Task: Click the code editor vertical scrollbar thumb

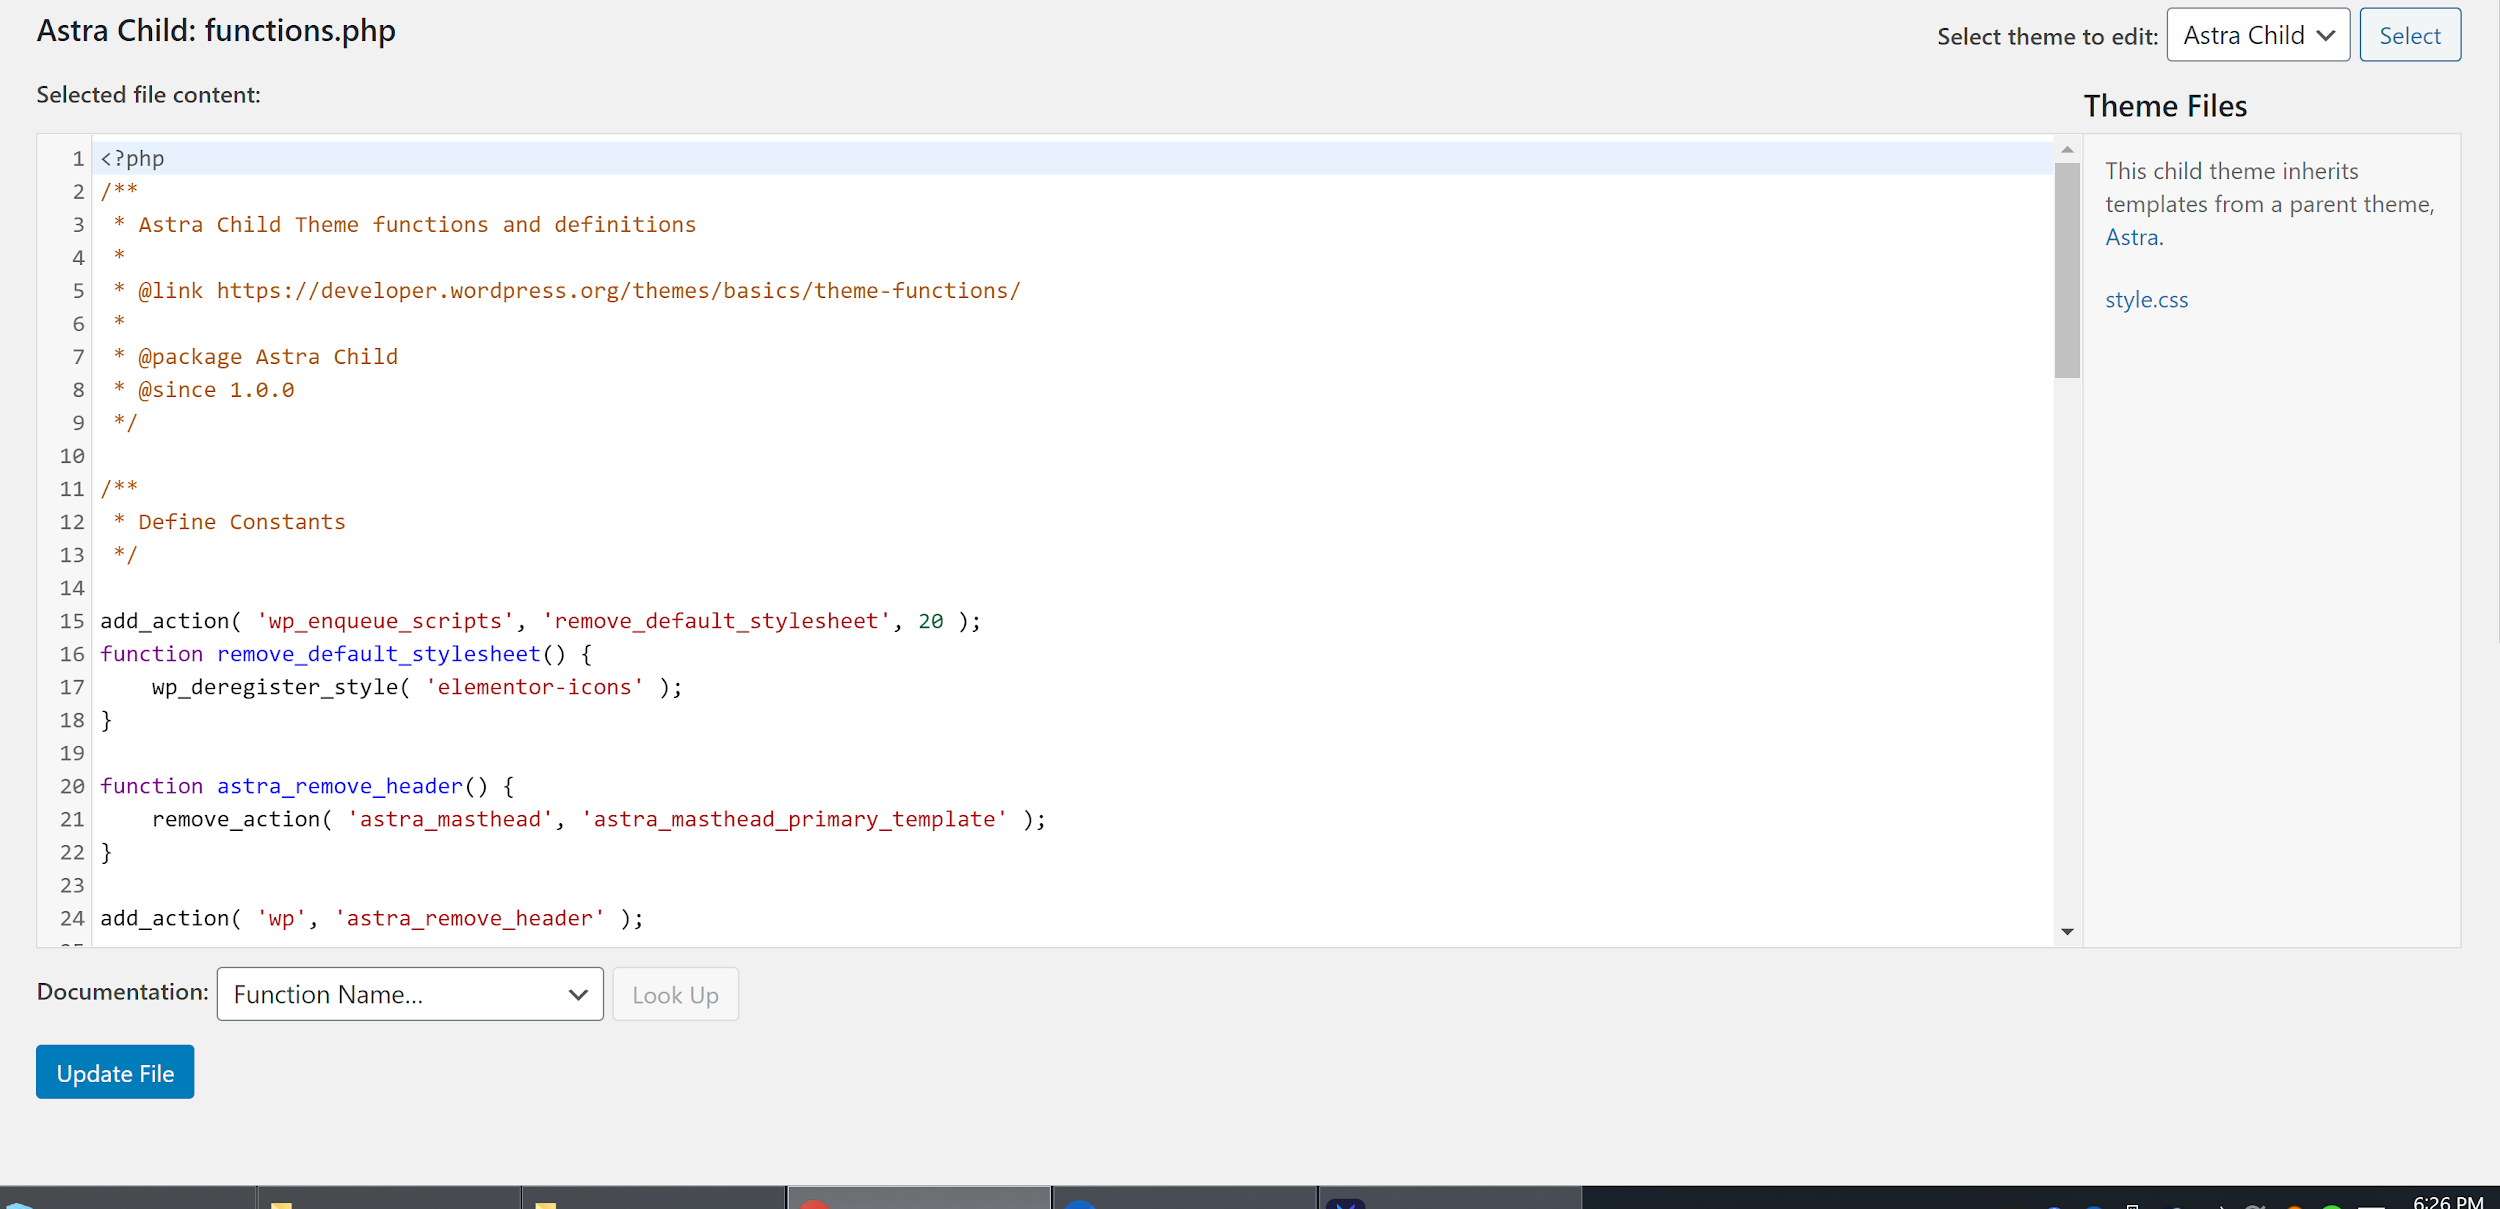Action: click(2067, 270)
